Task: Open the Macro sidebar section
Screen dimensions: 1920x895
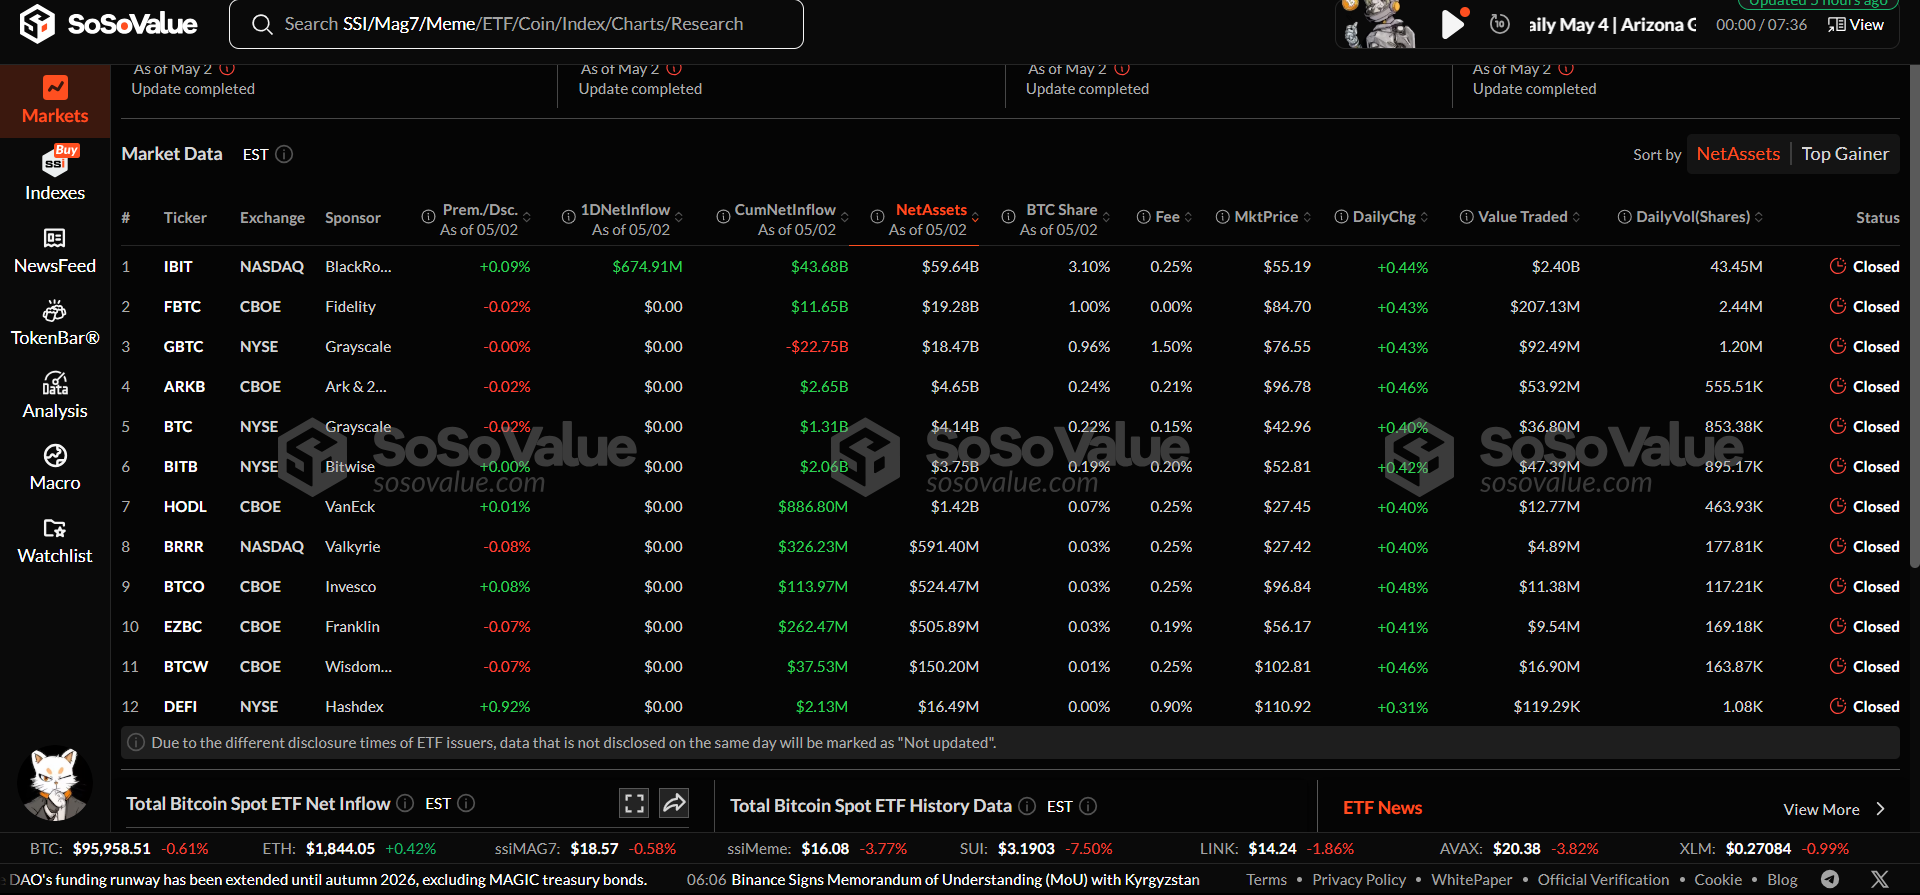Action: [55, 468]
